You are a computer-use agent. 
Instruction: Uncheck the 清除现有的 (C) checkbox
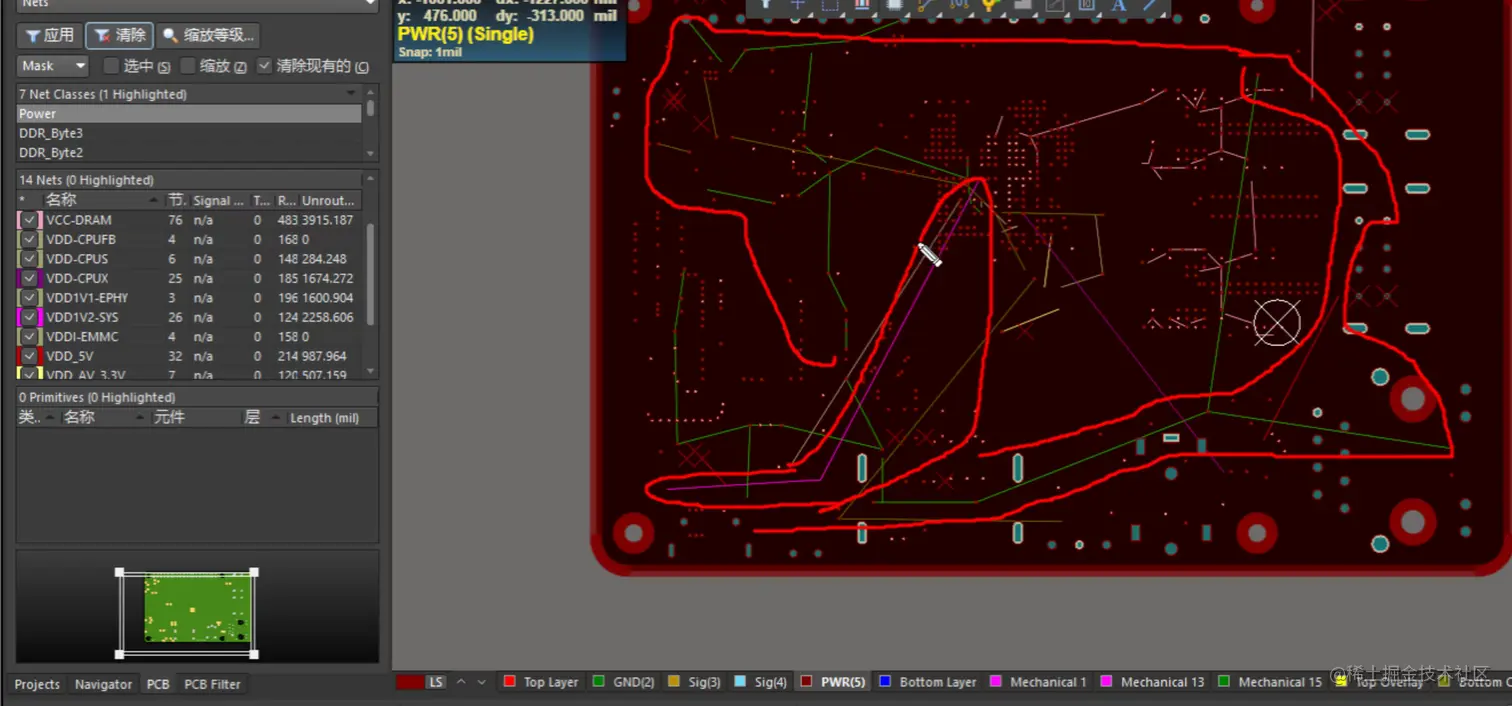click(x=264, y=66)
